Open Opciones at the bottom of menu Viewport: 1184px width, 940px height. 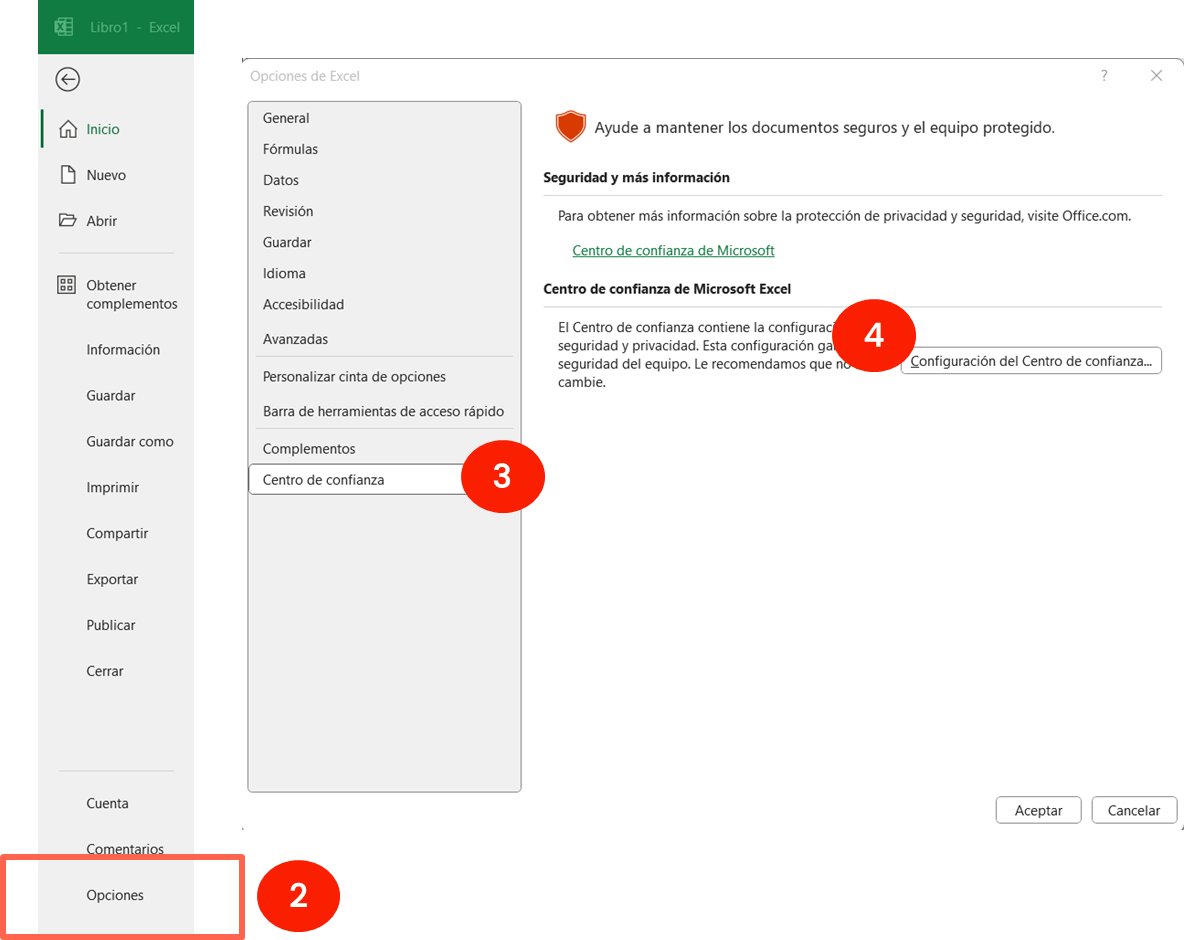coord(115,895)
